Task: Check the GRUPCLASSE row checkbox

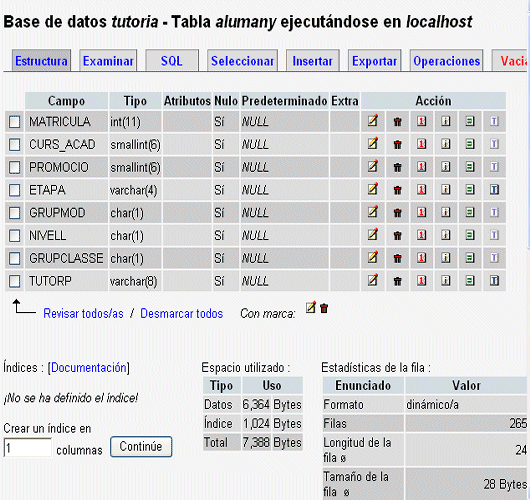Action: pyautogui.click(x=15, y=259)
